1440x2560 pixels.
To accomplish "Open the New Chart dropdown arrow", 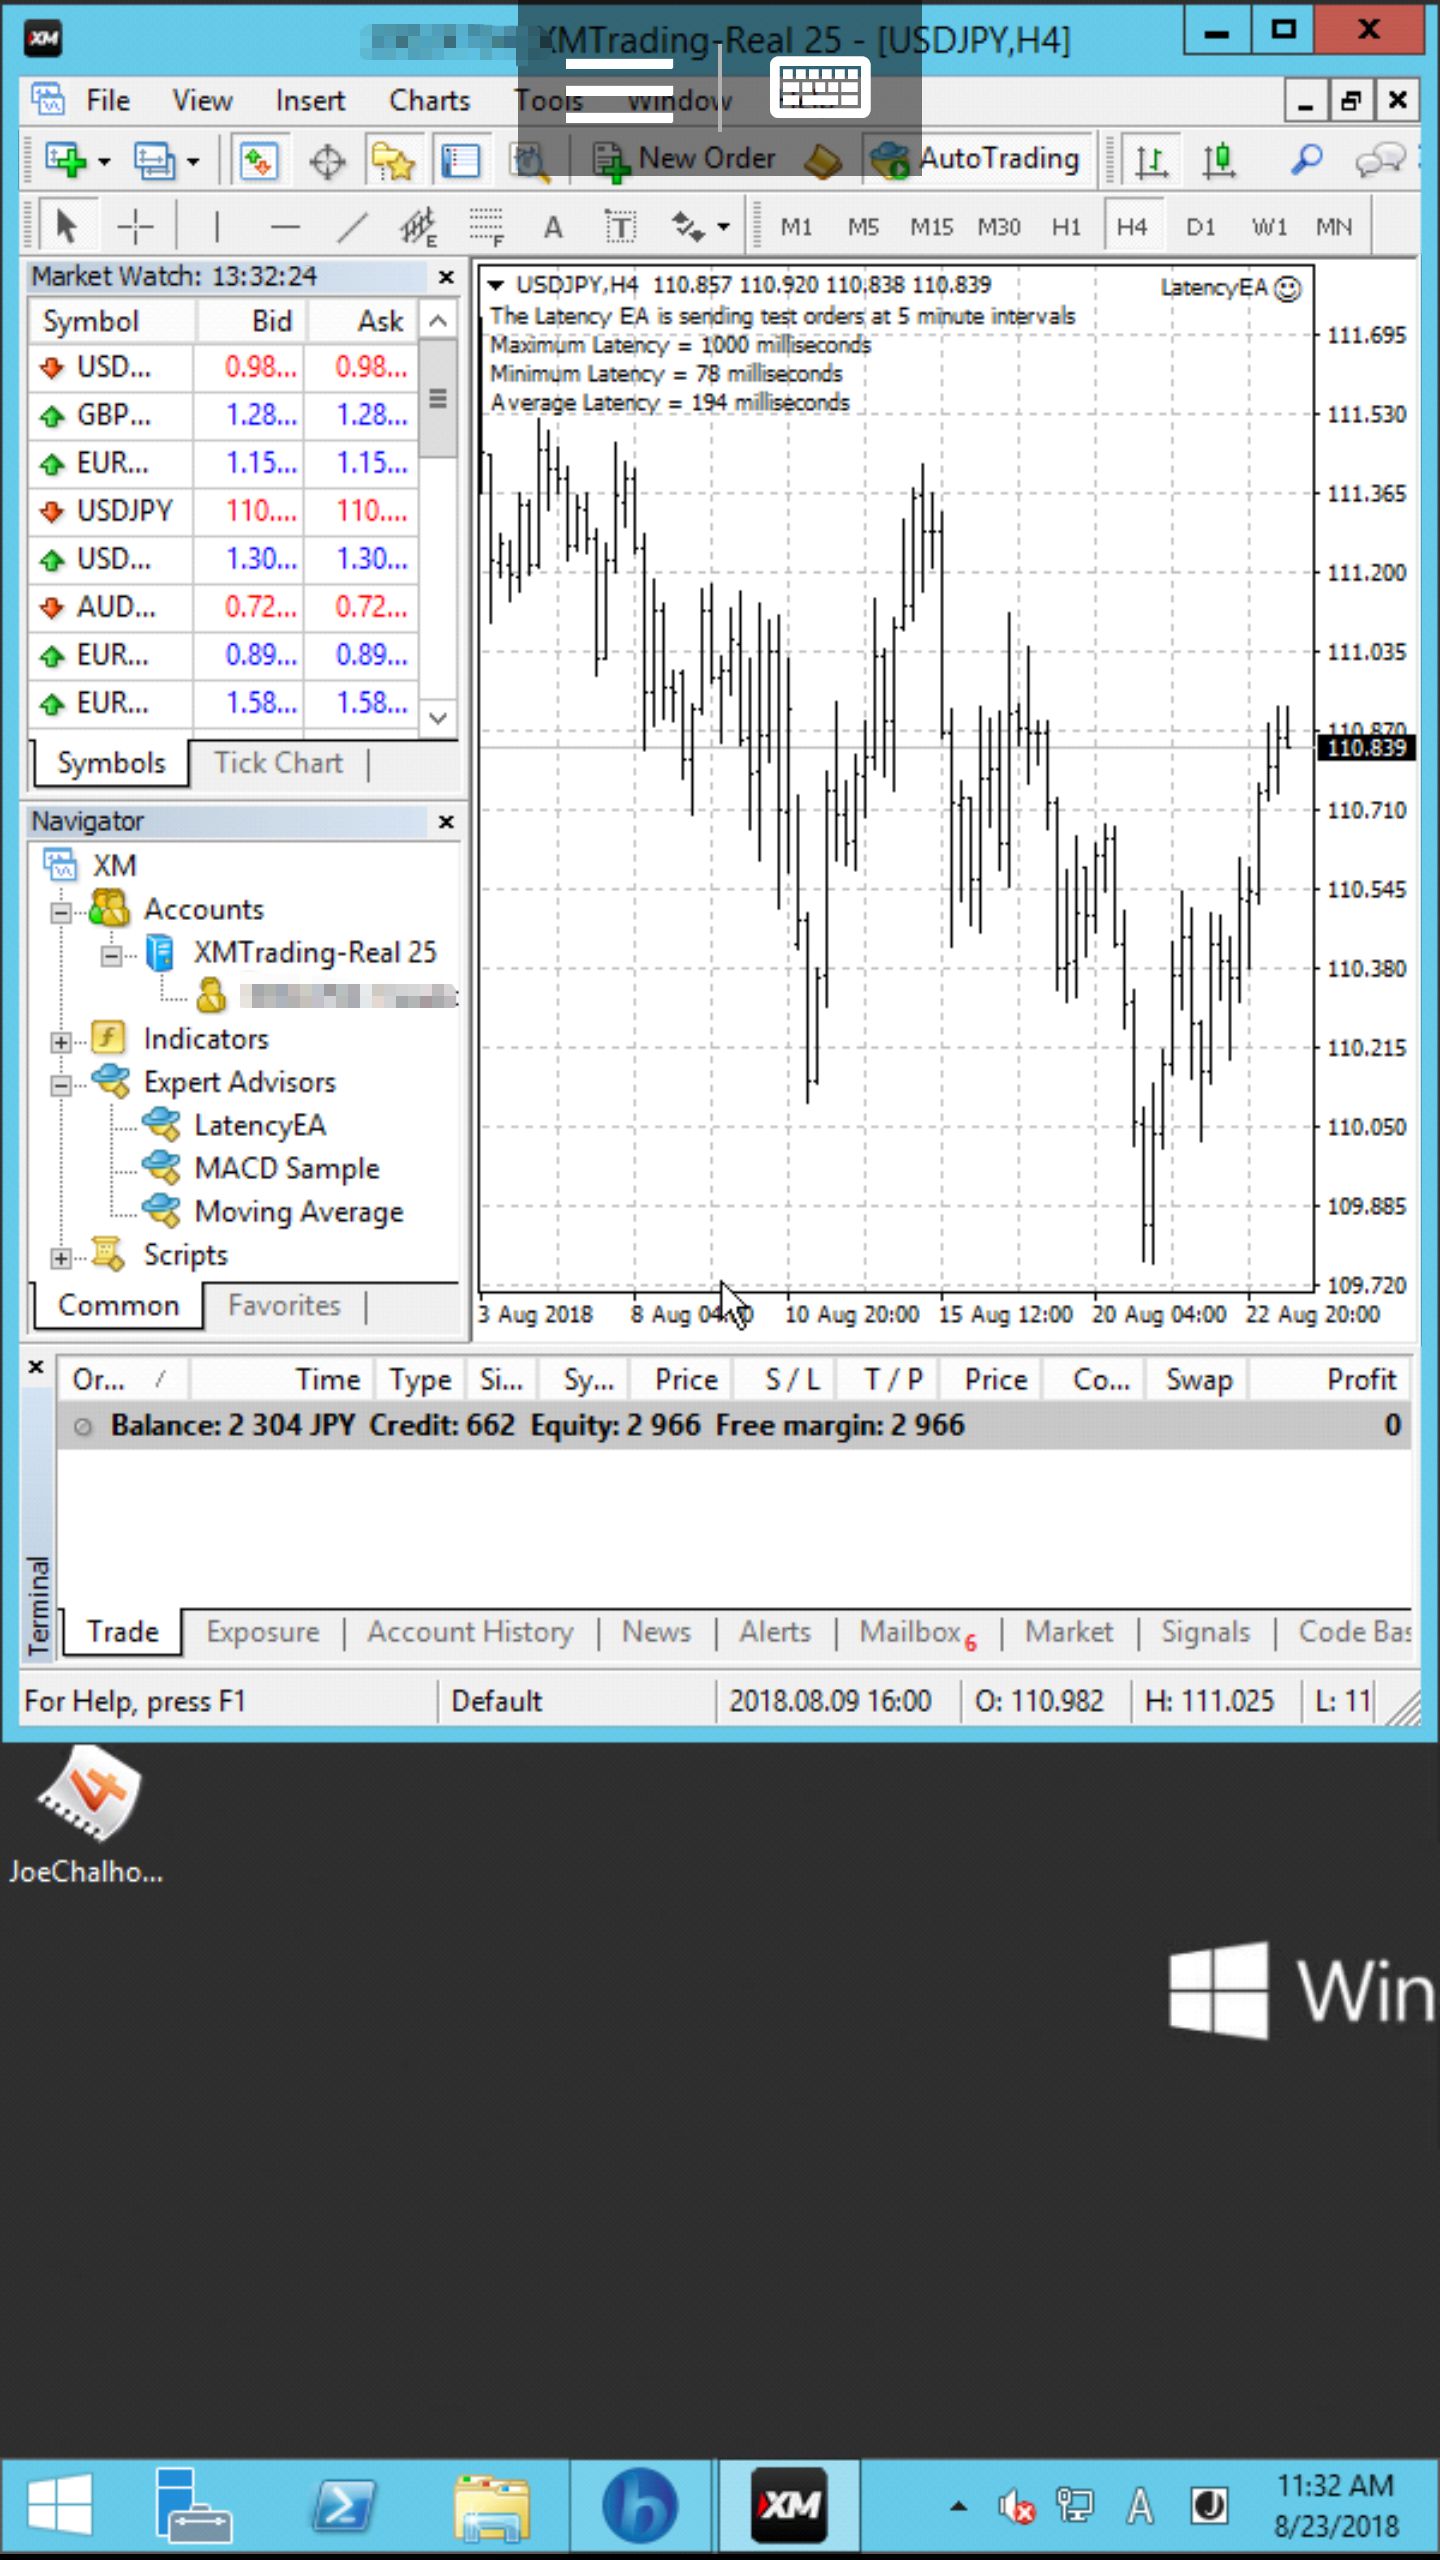I will (104, 161).
